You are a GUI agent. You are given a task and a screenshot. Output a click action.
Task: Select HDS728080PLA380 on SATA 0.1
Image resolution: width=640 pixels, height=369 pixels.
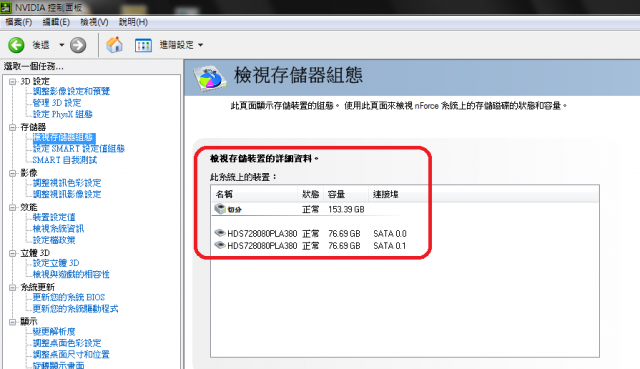(x=262, y=246)
